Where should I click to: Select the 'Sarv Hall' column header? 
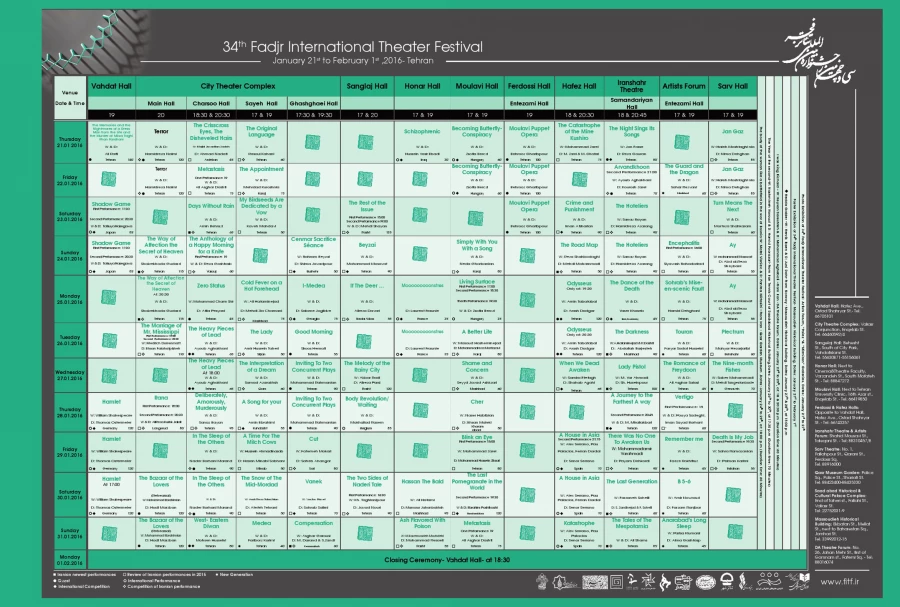pos(732,86)
